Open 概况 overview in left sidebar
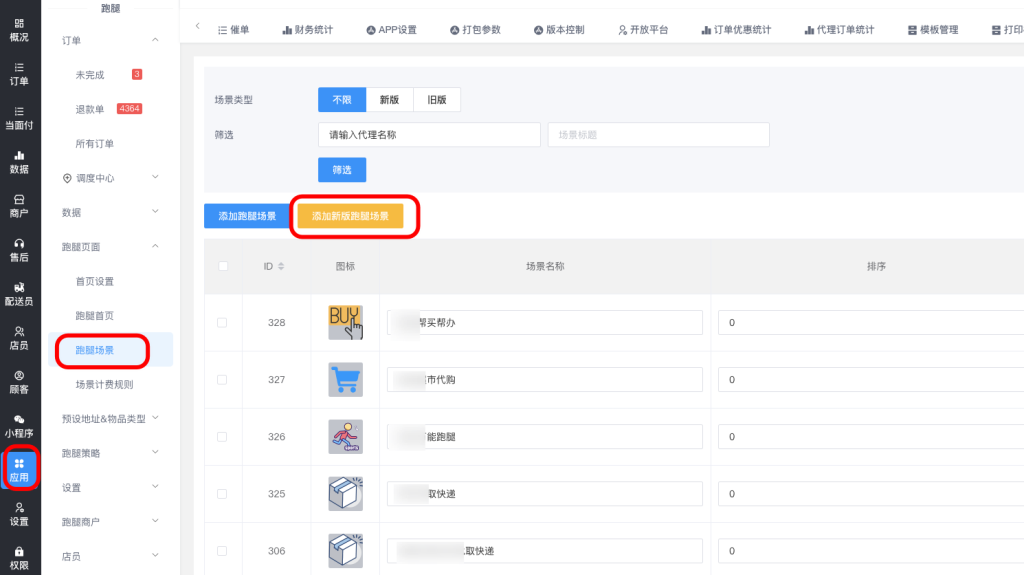The width and height of the screenshot is (1024, 575). (19, 29)
